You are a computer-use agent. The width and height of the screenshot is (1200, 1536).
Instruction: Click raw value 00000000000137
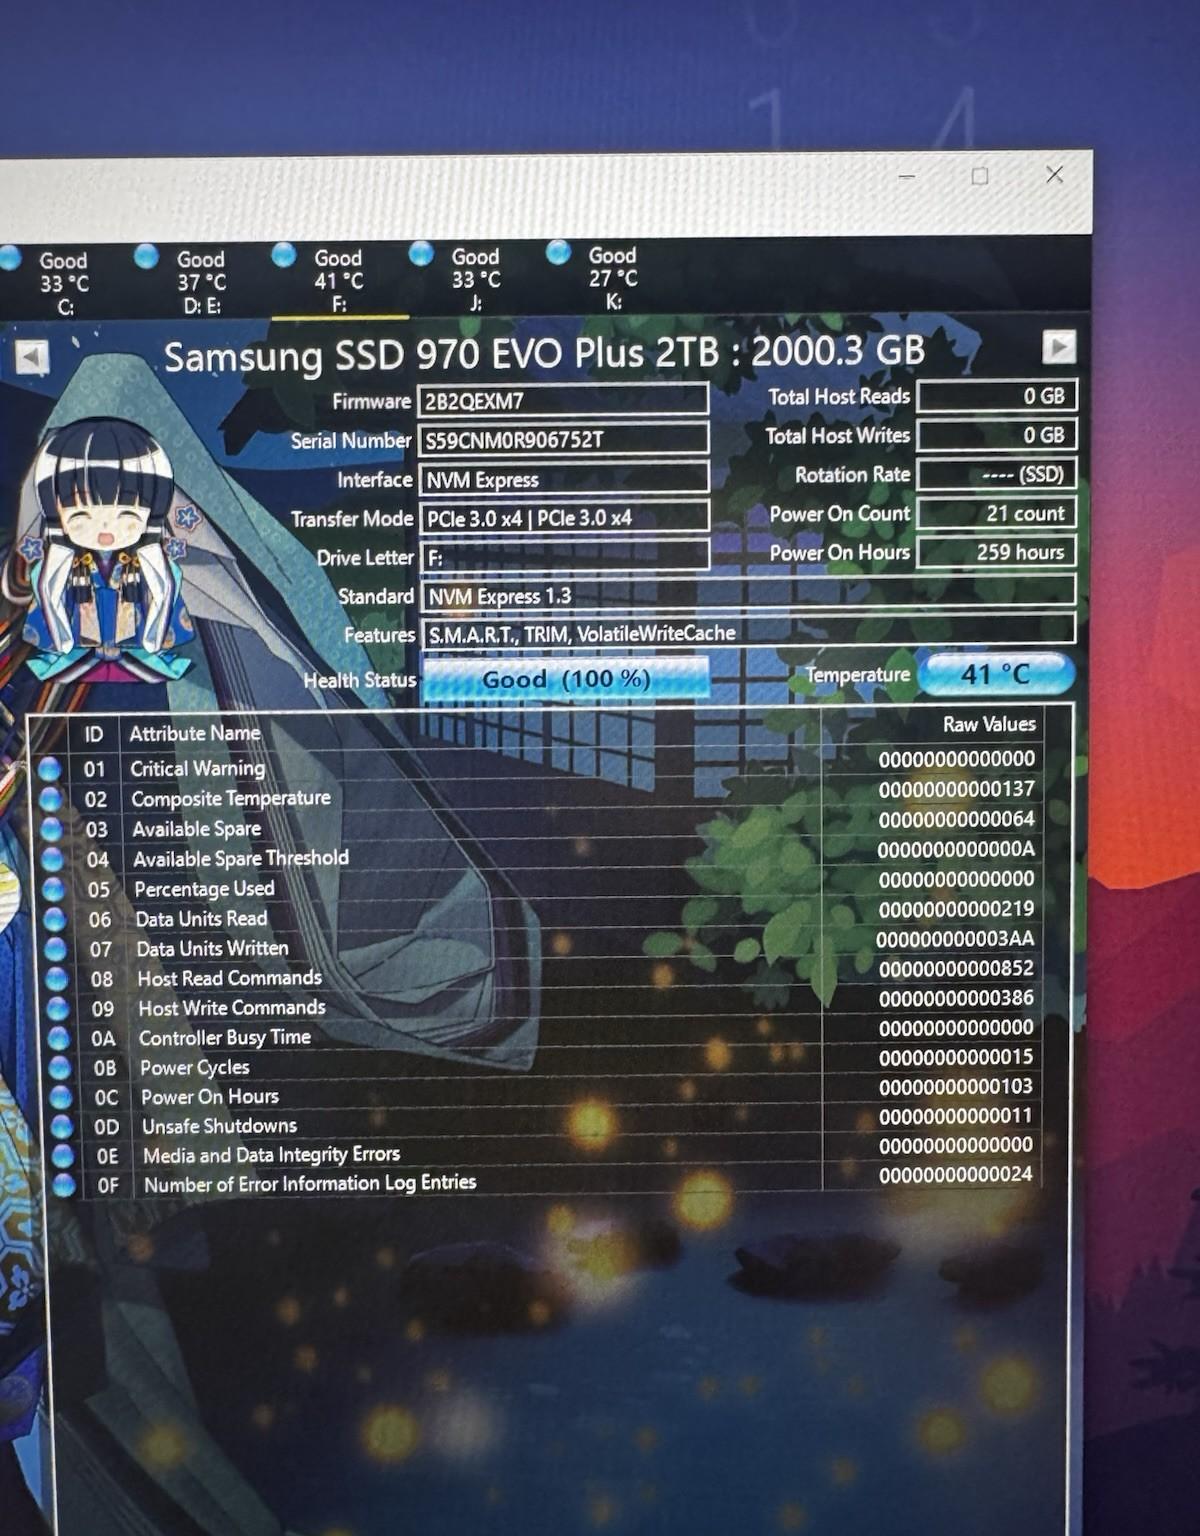click(957, 789)
